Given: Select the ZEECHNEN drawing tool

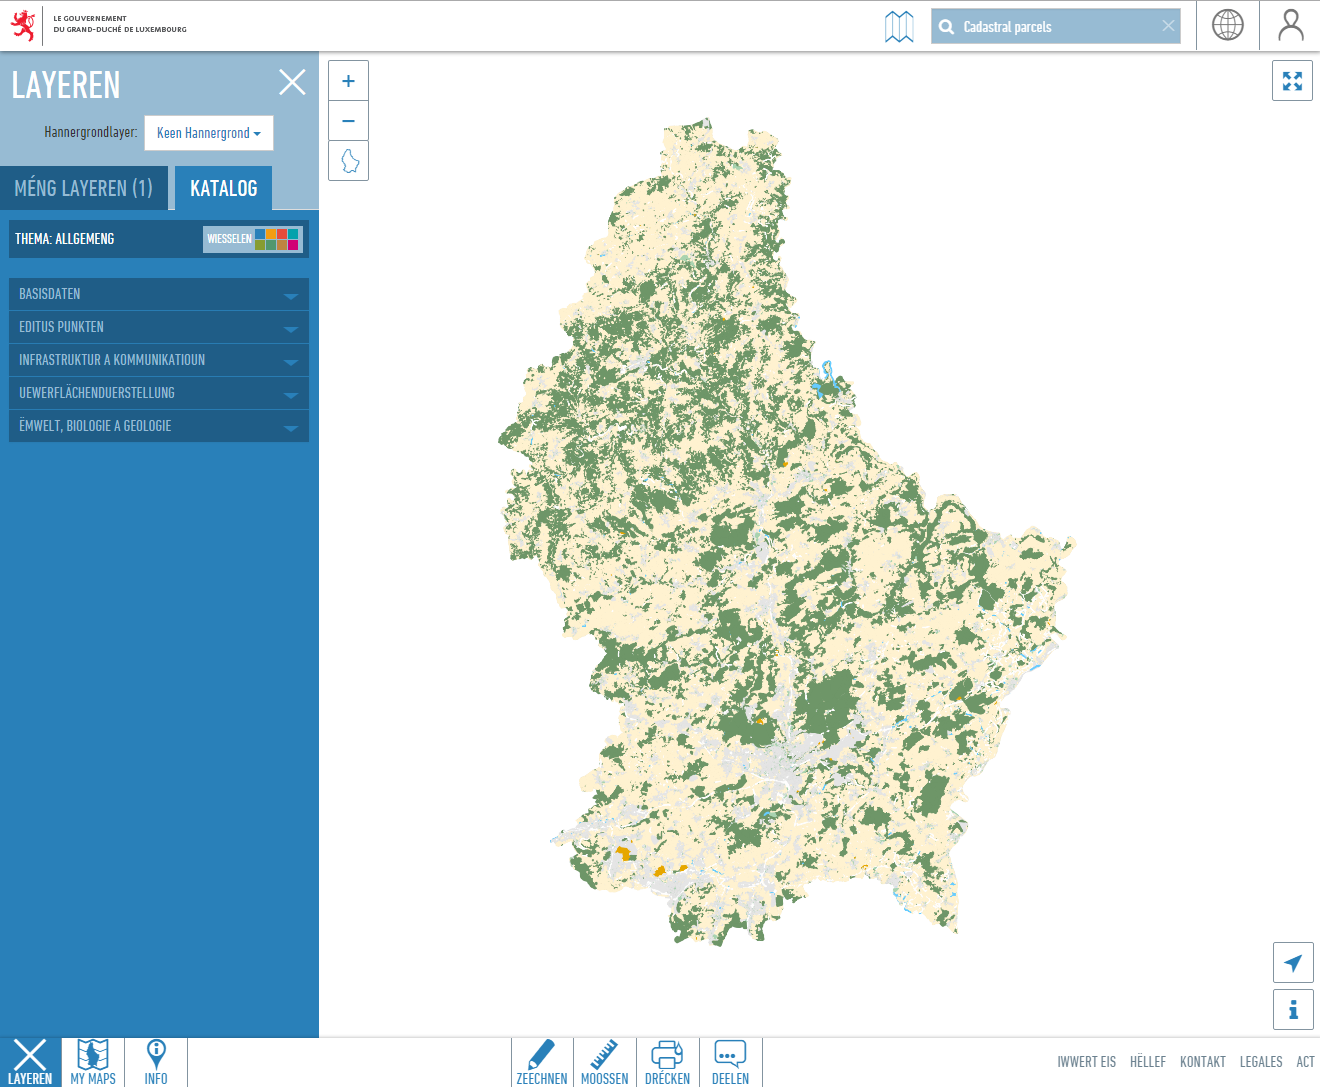Looking at the screenshot, I should pos(541,1061).
